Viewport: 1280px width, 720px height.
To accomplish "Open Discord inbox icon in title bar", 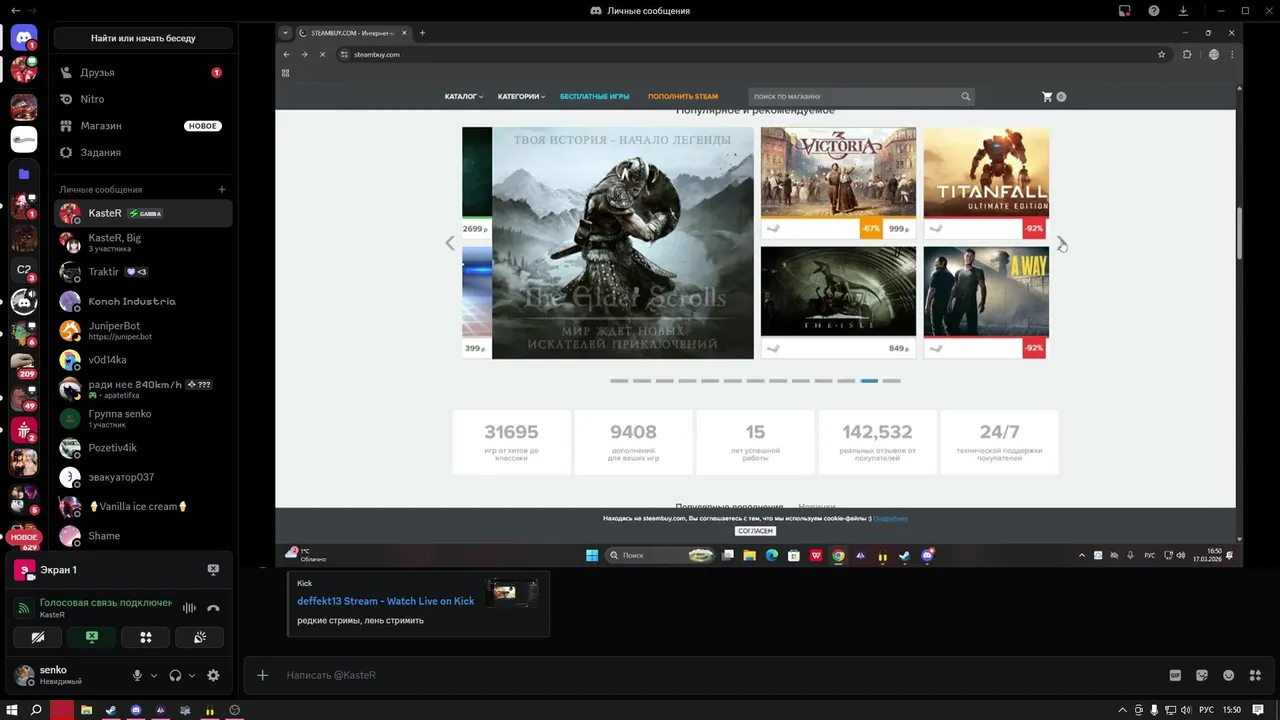I will coord(1125,11).
